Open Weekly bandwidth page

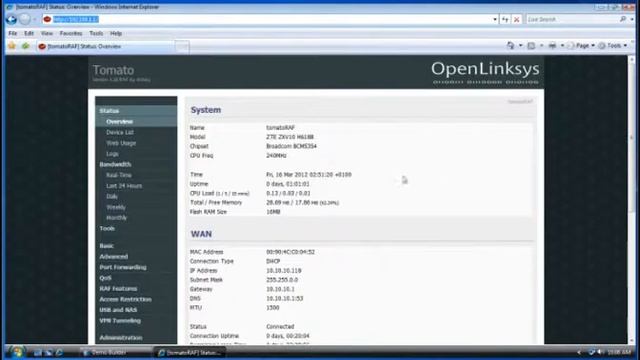coord(116,207)
